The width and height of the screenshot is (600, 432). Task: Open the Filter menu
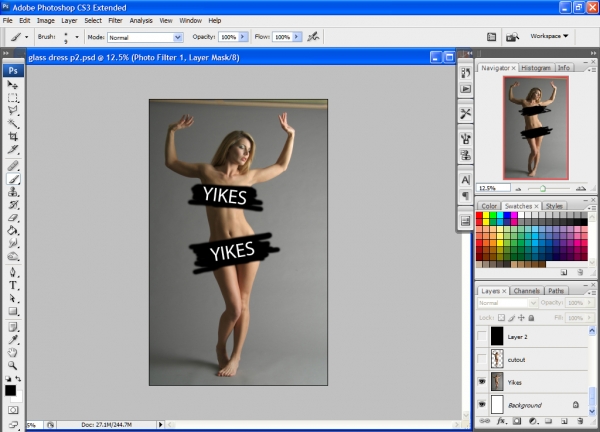pyautogui.click(x=115, y=21)
